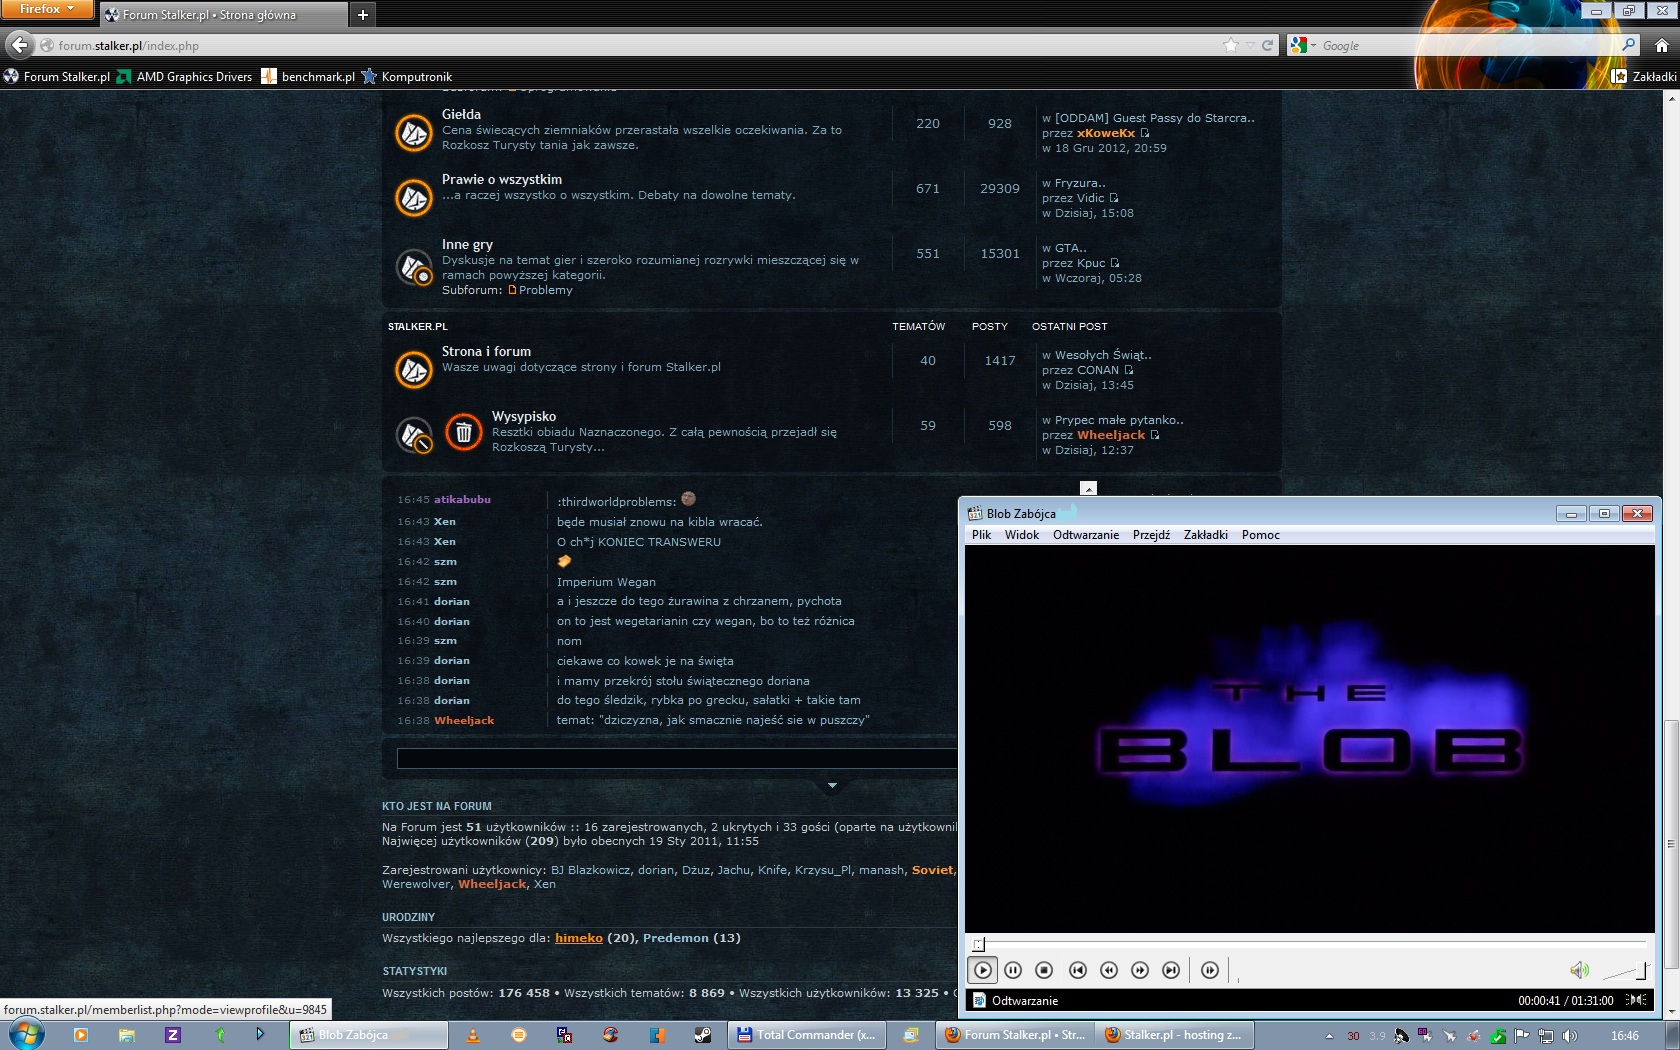
Task: Pause the video in the media player
Action: click(x=1013, y=970)
